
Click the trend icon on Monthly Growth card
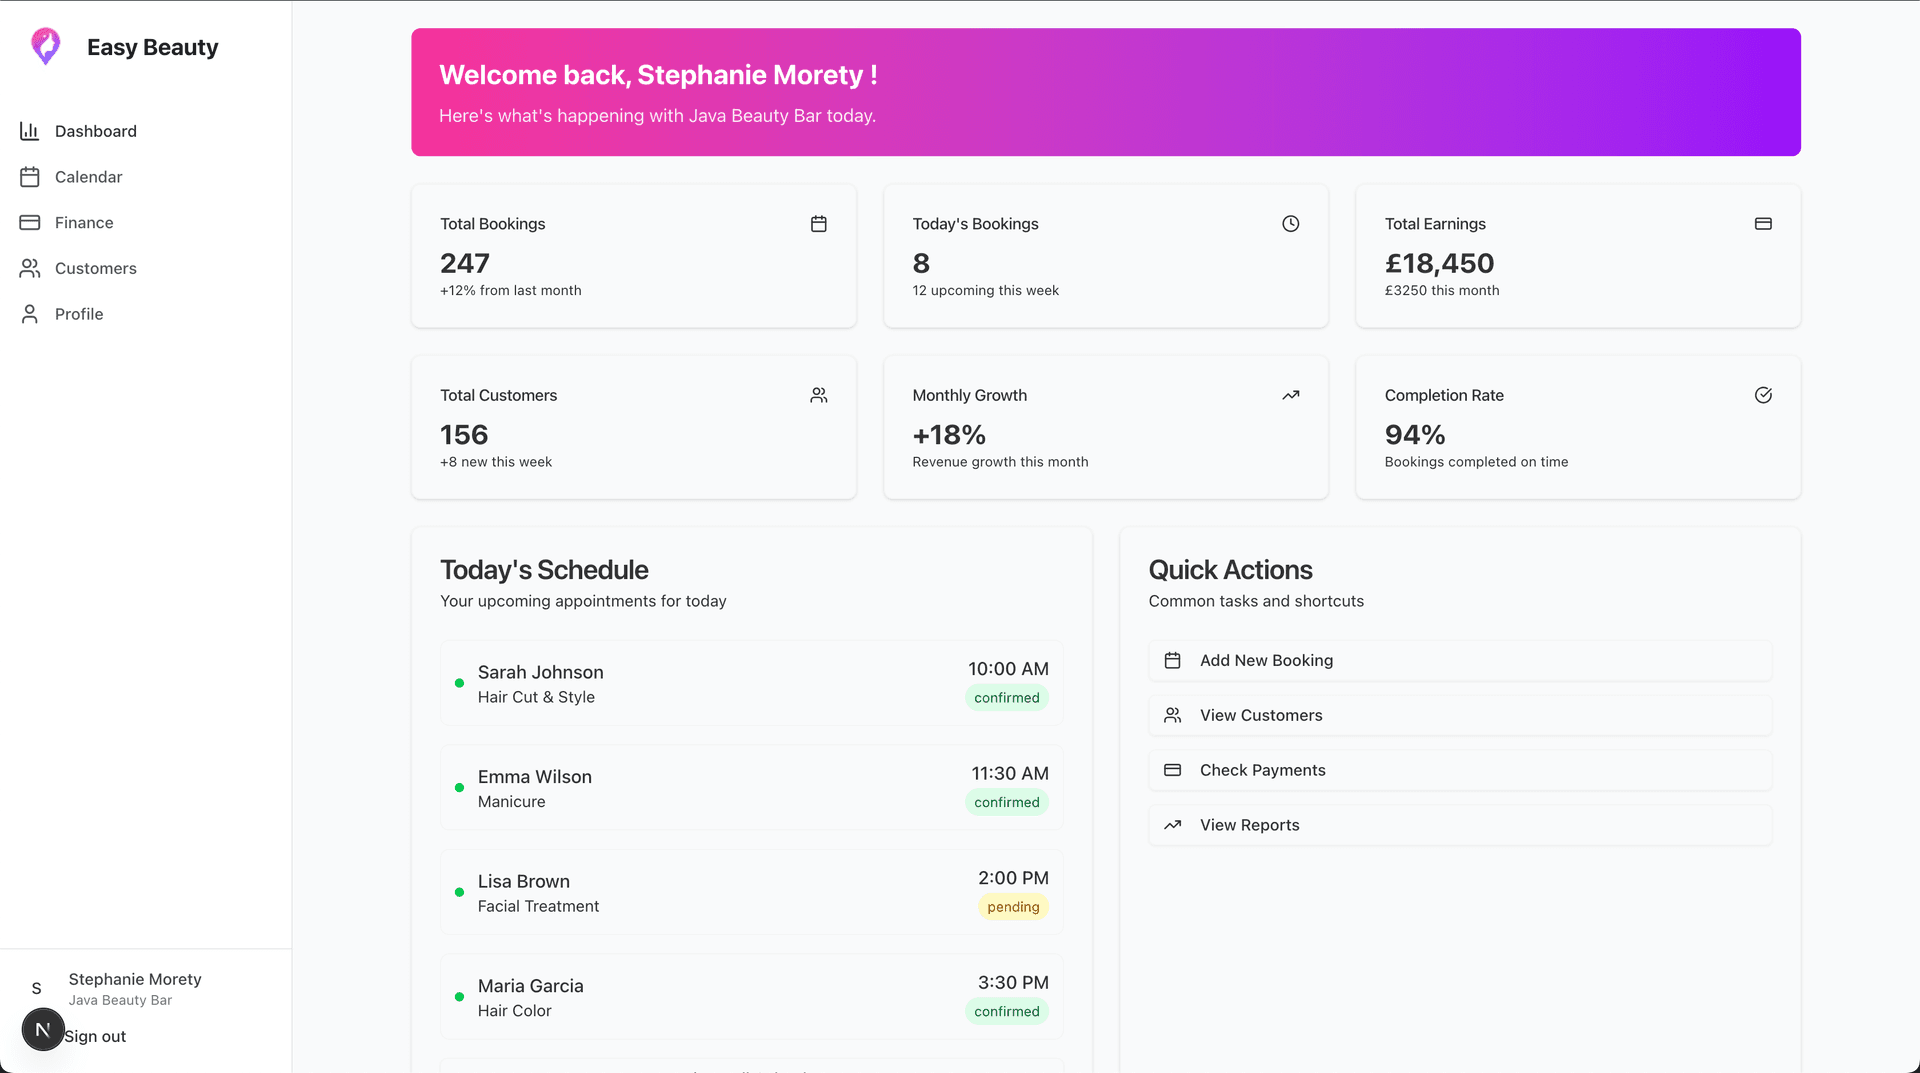(1290, 395)
